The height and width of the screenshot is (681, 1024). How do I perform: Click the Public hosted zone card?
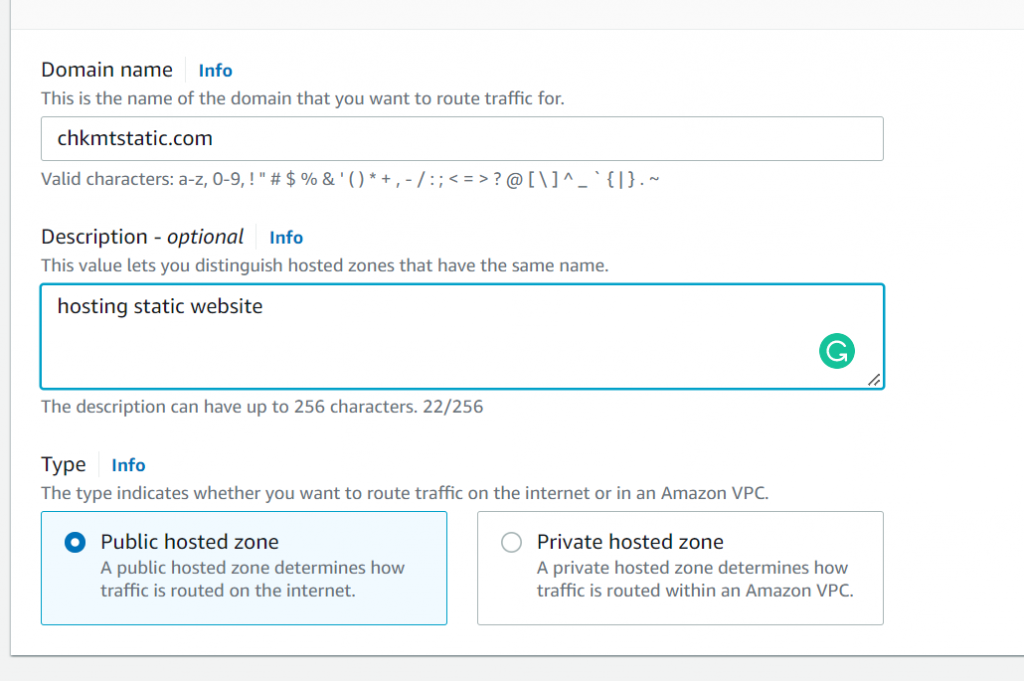click(243, 567)
